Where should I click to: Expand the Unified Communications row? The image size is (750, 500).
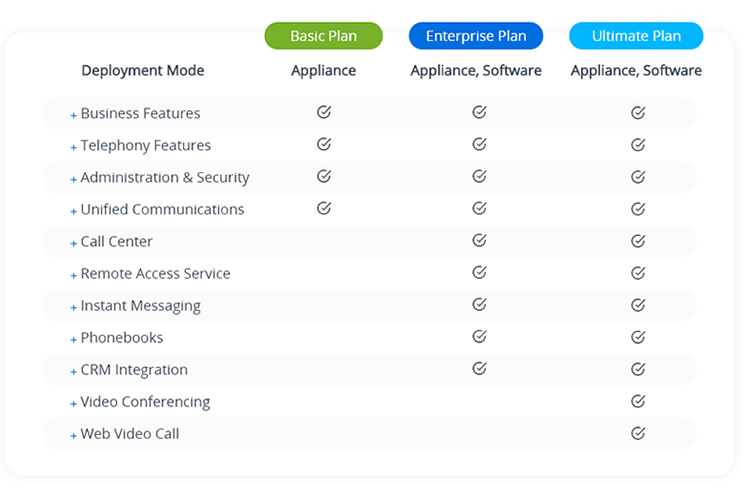[74, 211]
